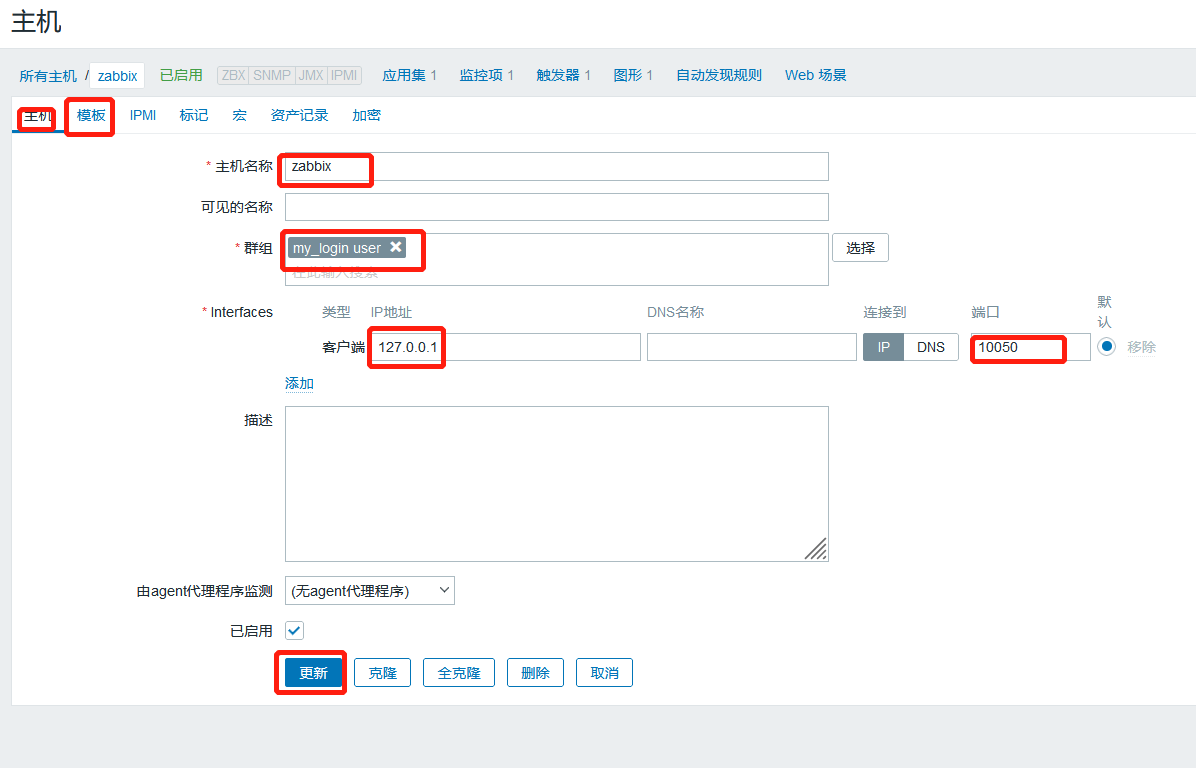
Task: Click the 选择 button for groups
Action: pos(860,248)
